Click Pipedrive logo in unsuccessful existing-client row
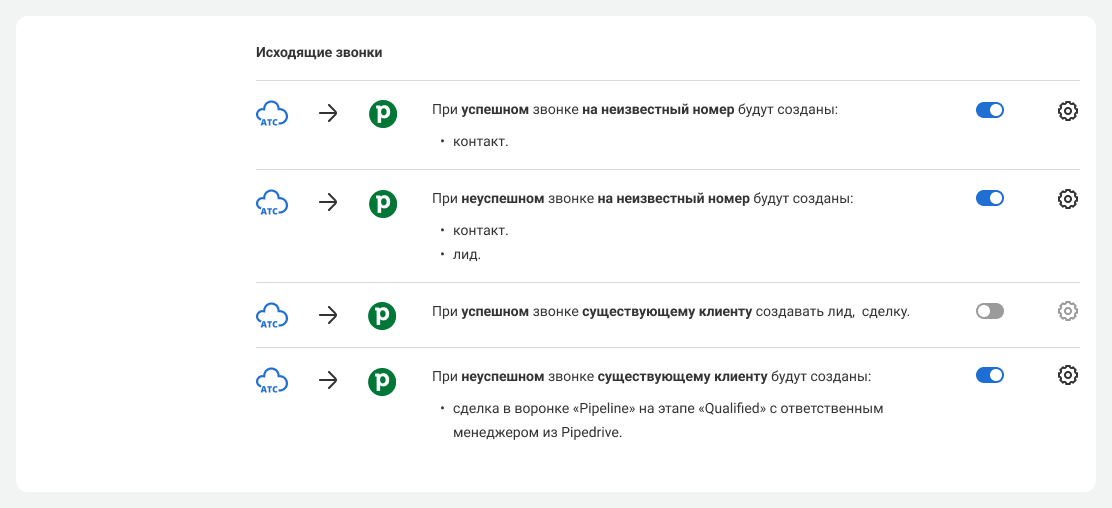The image size is (1112, 508). [x=382, y=381]
